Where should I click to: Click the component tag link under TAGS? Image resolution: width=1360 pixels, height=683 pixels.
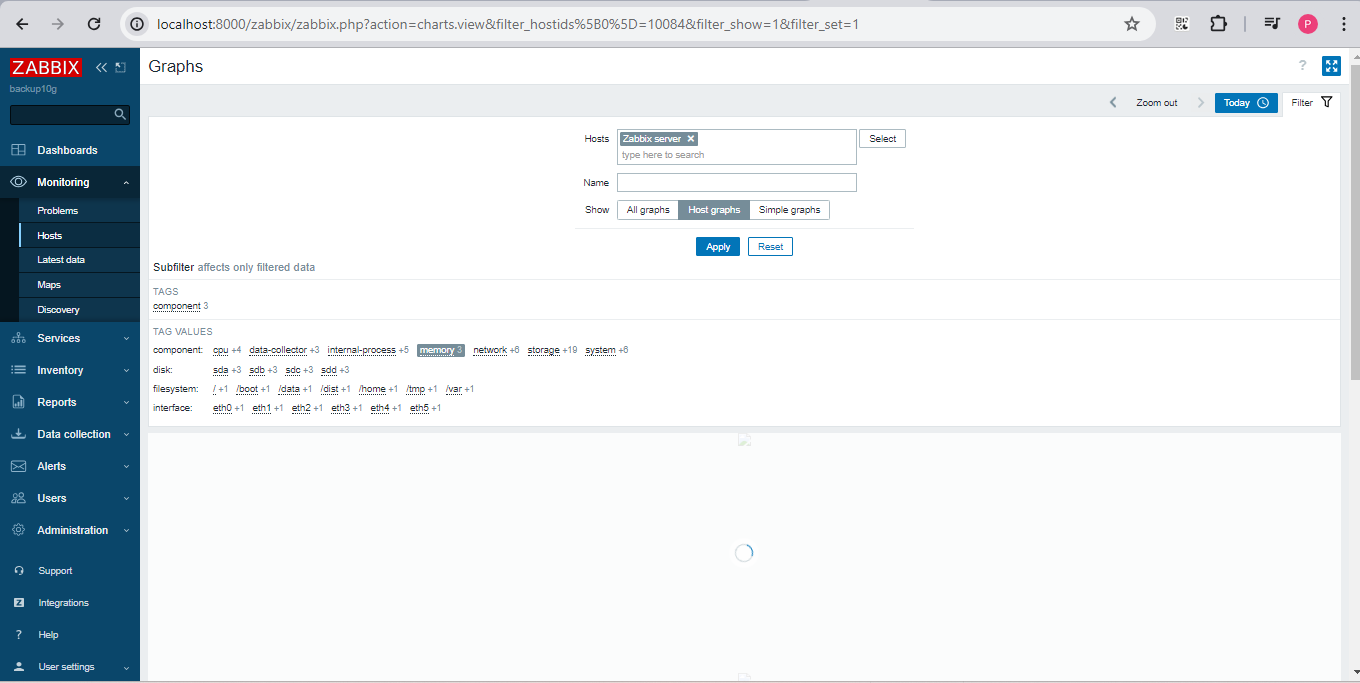(x=177, y=306)
